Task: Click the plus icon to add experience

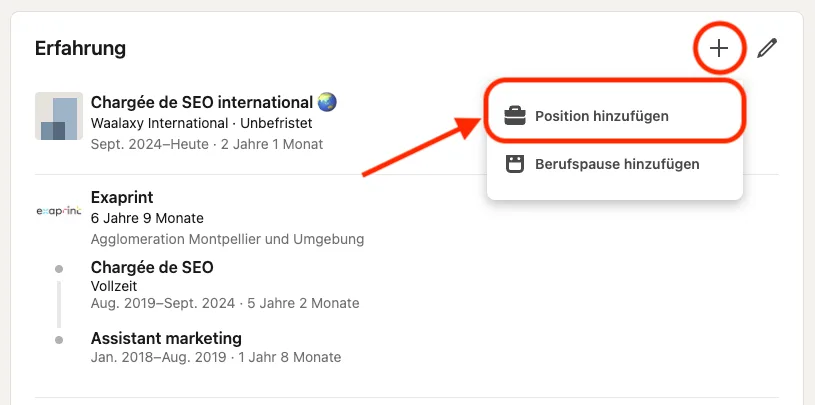Action: [x=719, y=48]
